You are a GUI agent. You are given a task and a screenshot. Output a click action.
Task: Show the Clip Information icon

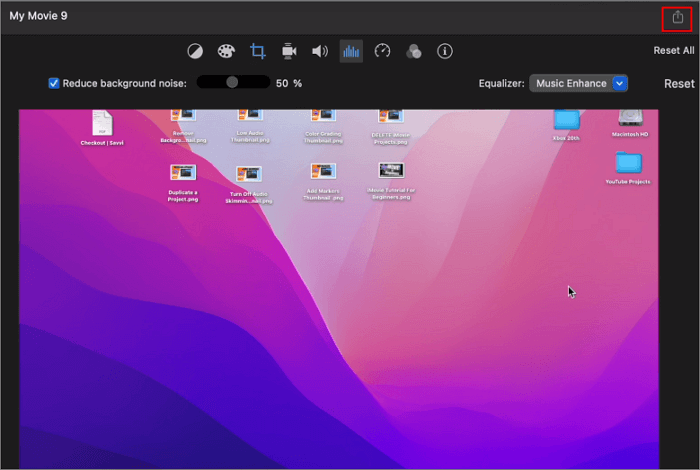445,51
